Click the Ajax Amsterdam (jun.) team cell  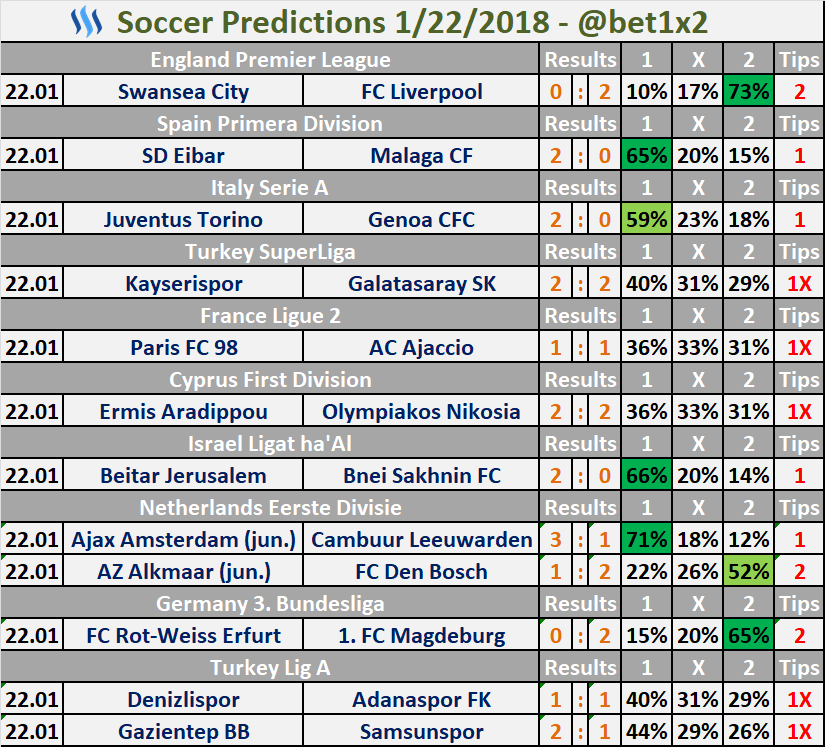pyautogui.click(x=183, y=540)
